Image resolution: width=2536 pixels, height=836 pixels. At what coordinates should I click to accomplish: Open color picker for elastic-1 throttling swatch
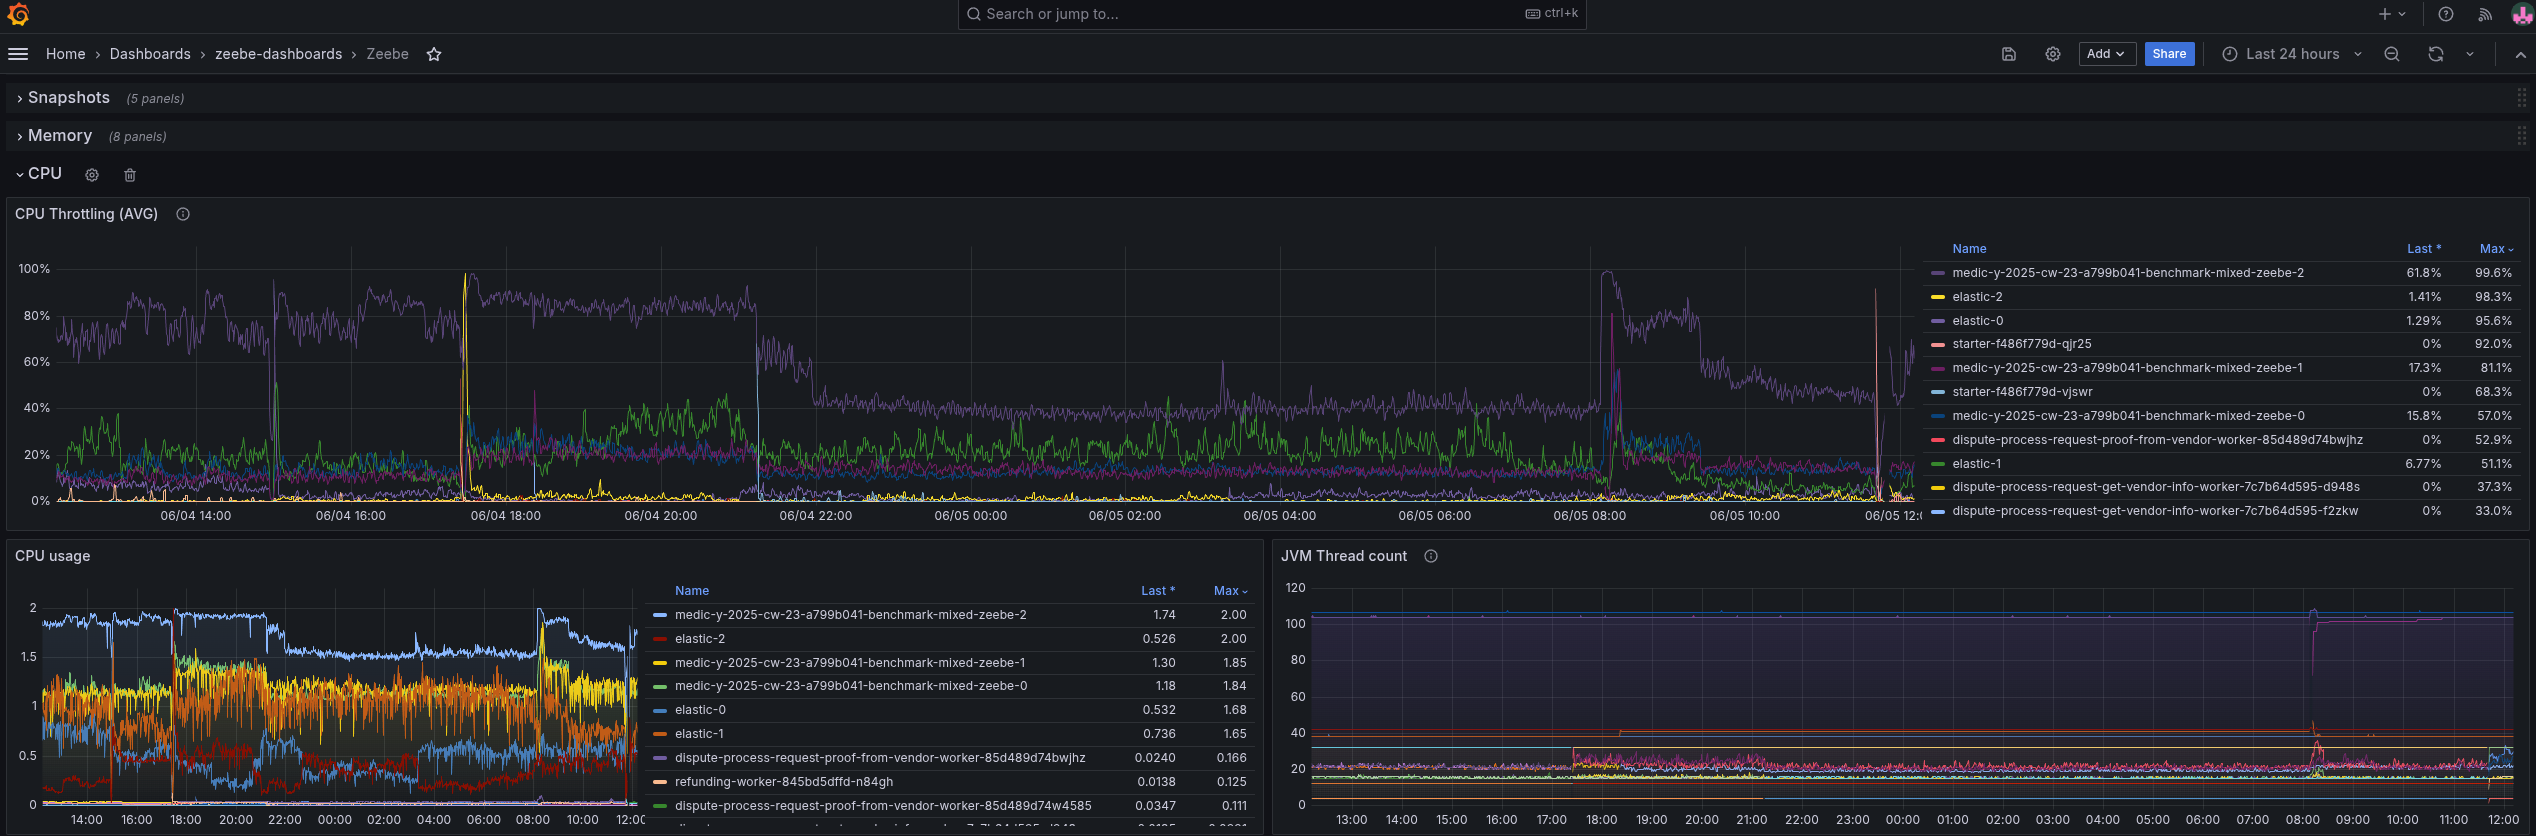click(1938, 464)
